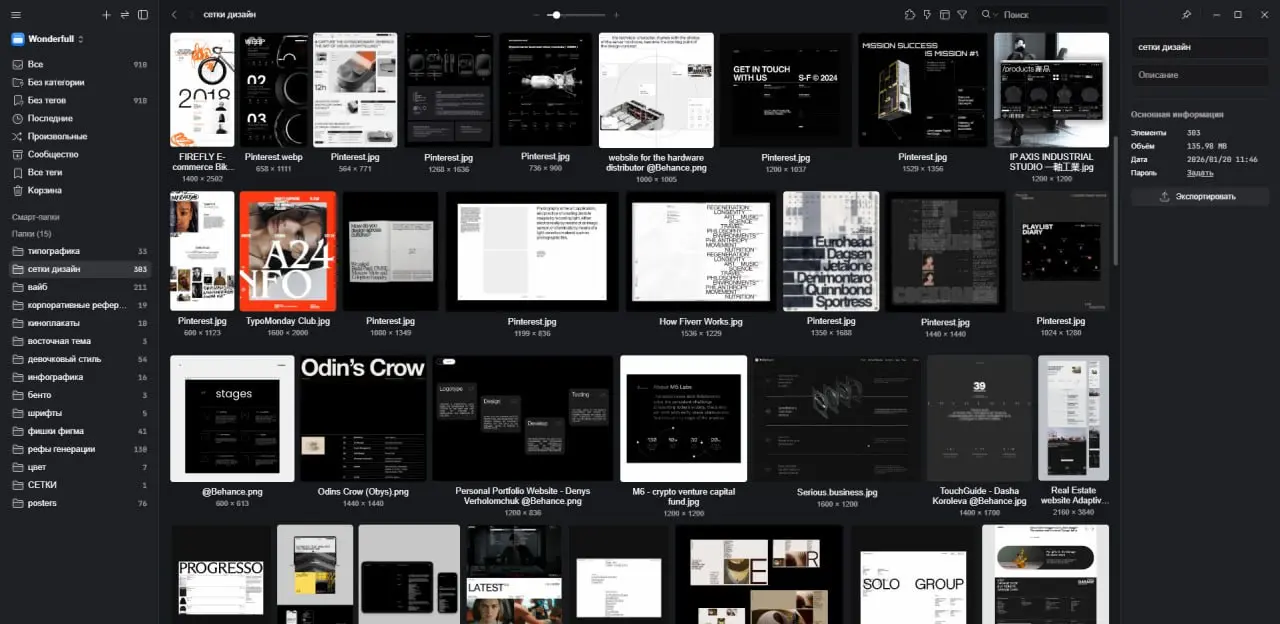This screenshot has width=1280, height=624.
Task: Click the gallery vertical scrollbar
Action: [1115, 200]
